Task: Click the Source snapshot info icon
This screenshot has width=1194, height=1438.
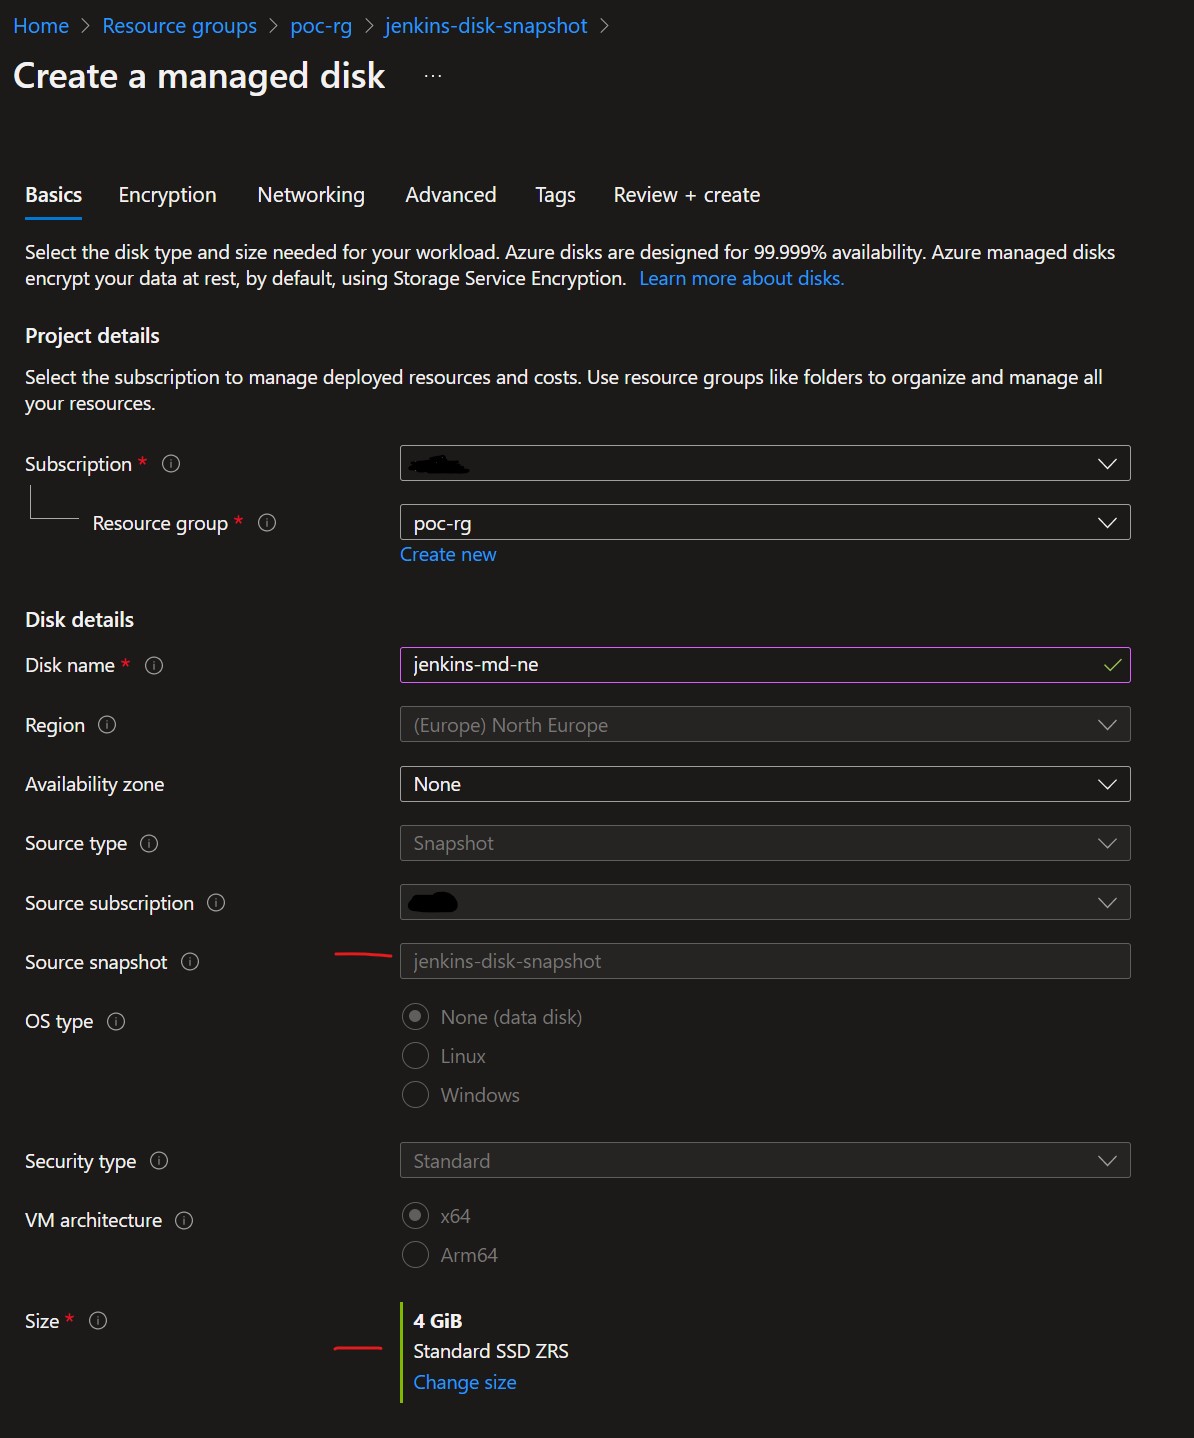Action: (190, 962)
